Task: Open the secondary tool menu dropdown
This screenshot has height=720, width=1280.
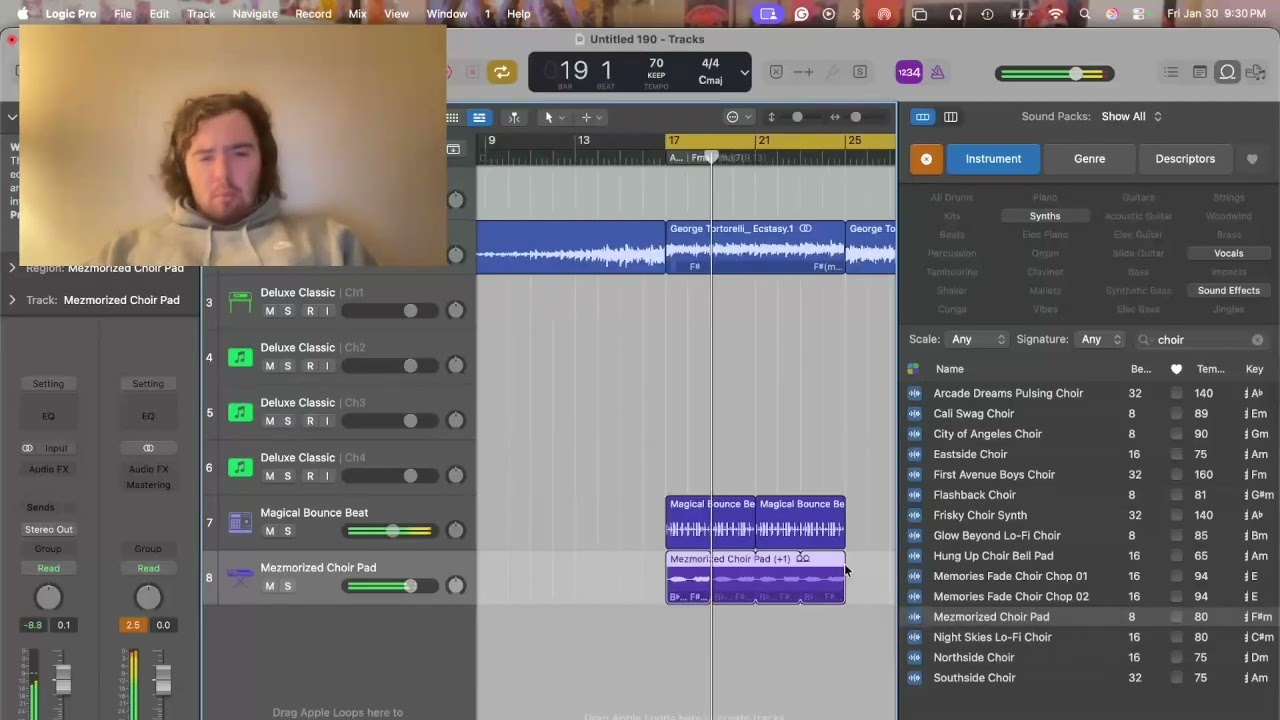Action: pyautogui.click(x=591, y=118)
